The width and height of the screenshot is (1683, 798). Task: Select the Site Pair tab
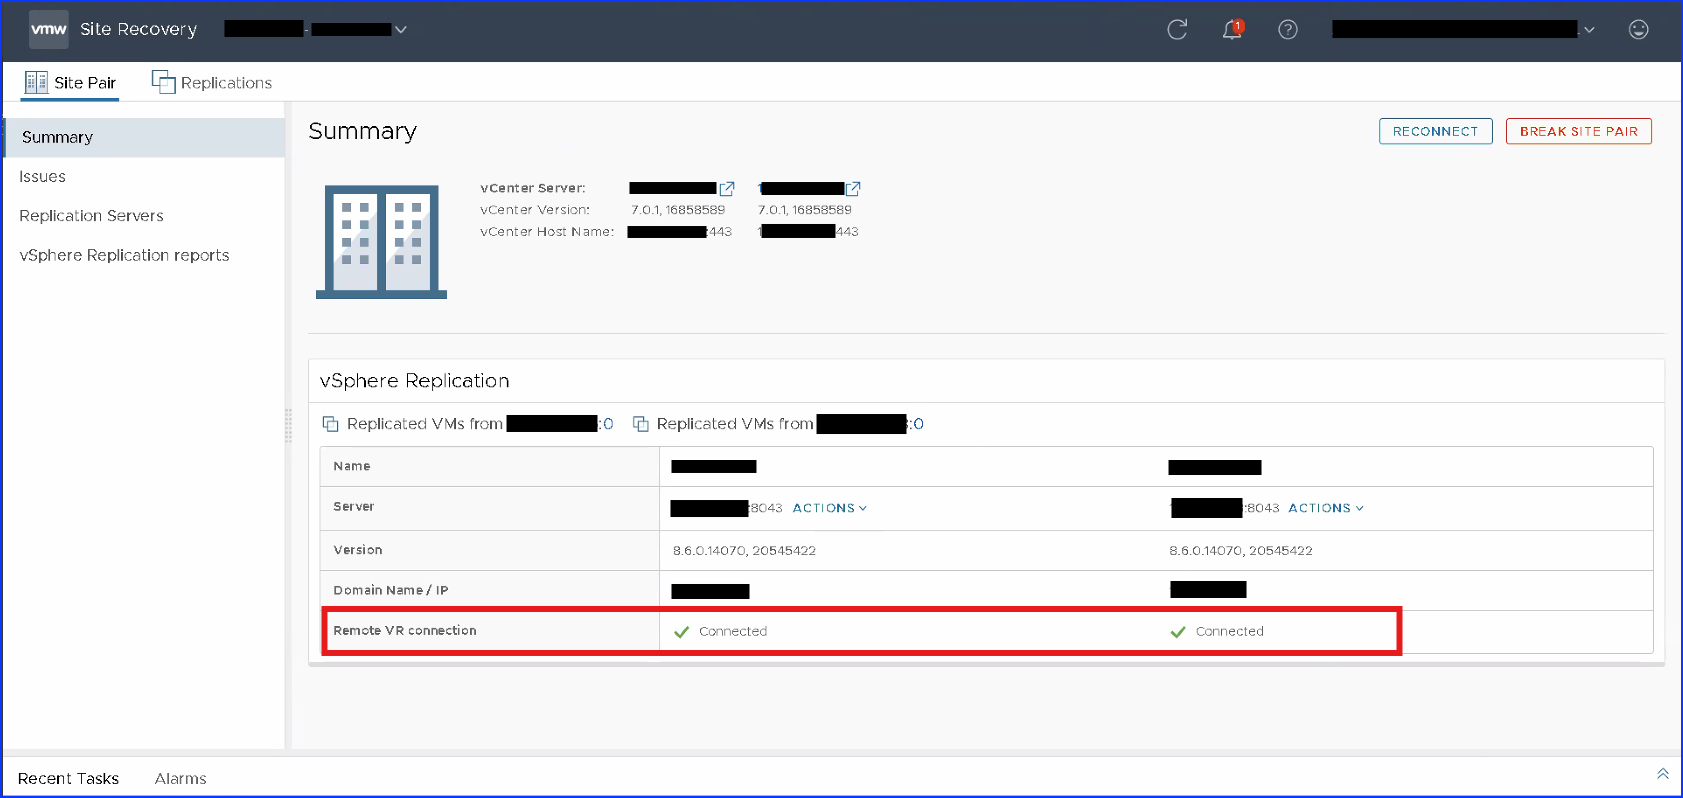(70, 83)
